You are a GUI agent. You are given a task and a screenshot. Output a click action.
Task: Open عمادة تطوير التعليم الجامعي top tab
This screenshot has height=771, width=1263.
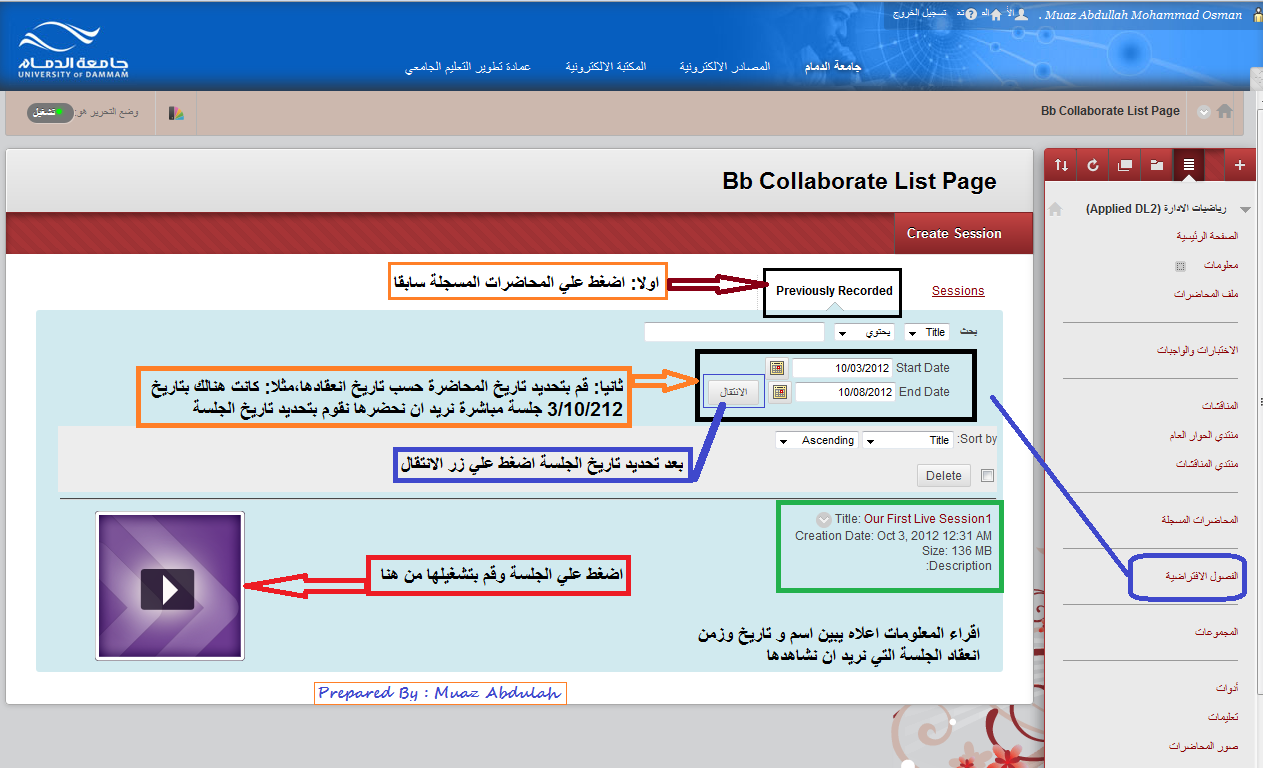pyautogui.click(x=467, y=67)
